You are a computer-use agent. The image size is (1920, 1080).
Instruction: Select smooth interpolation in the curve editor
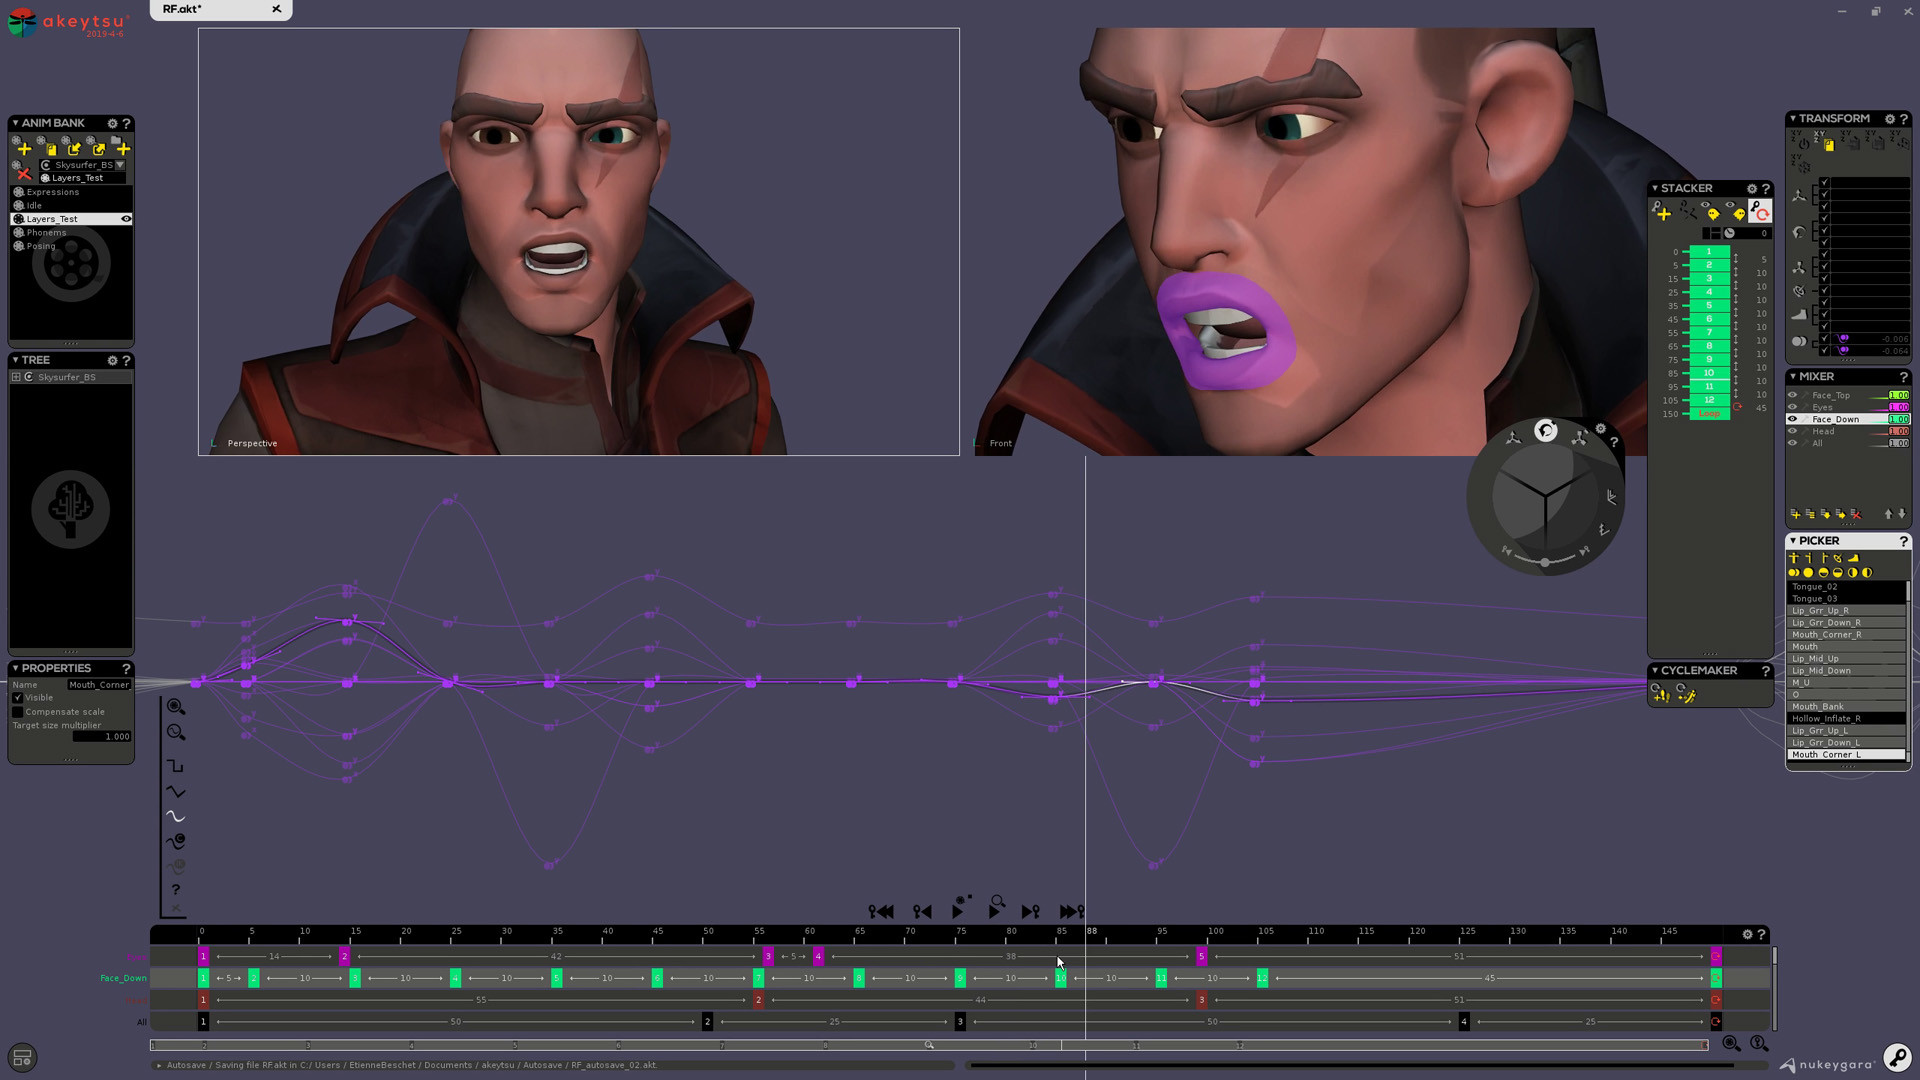click(176, 816)
